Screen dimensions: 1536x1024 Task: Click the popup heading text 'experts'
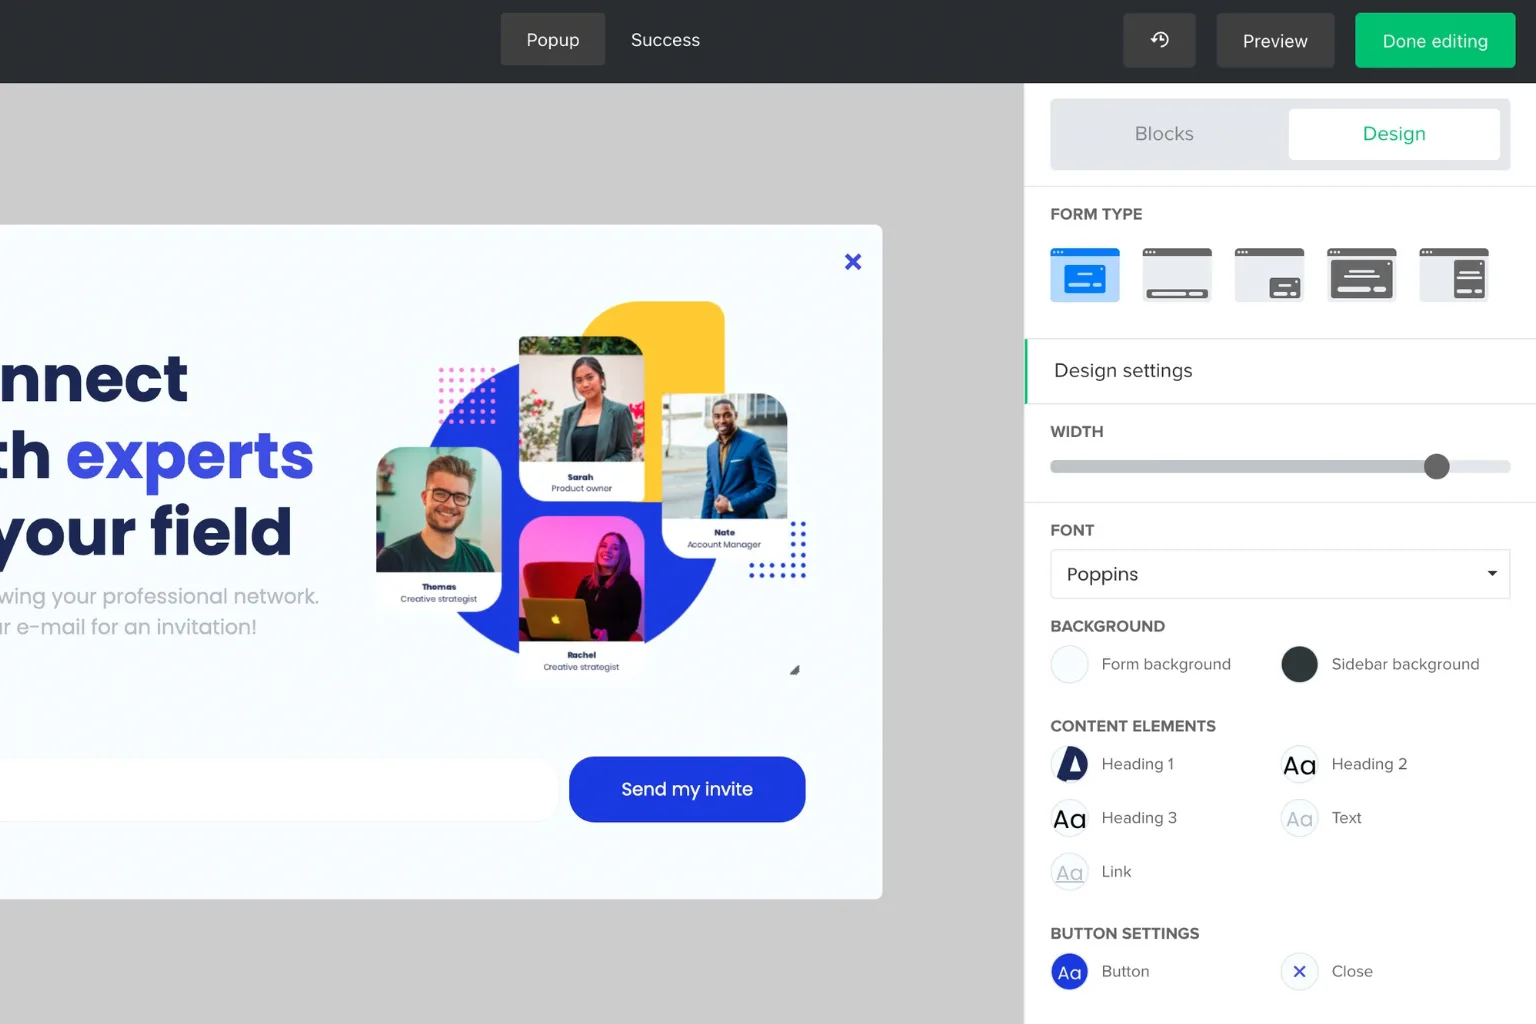click(x=190, y=456)
